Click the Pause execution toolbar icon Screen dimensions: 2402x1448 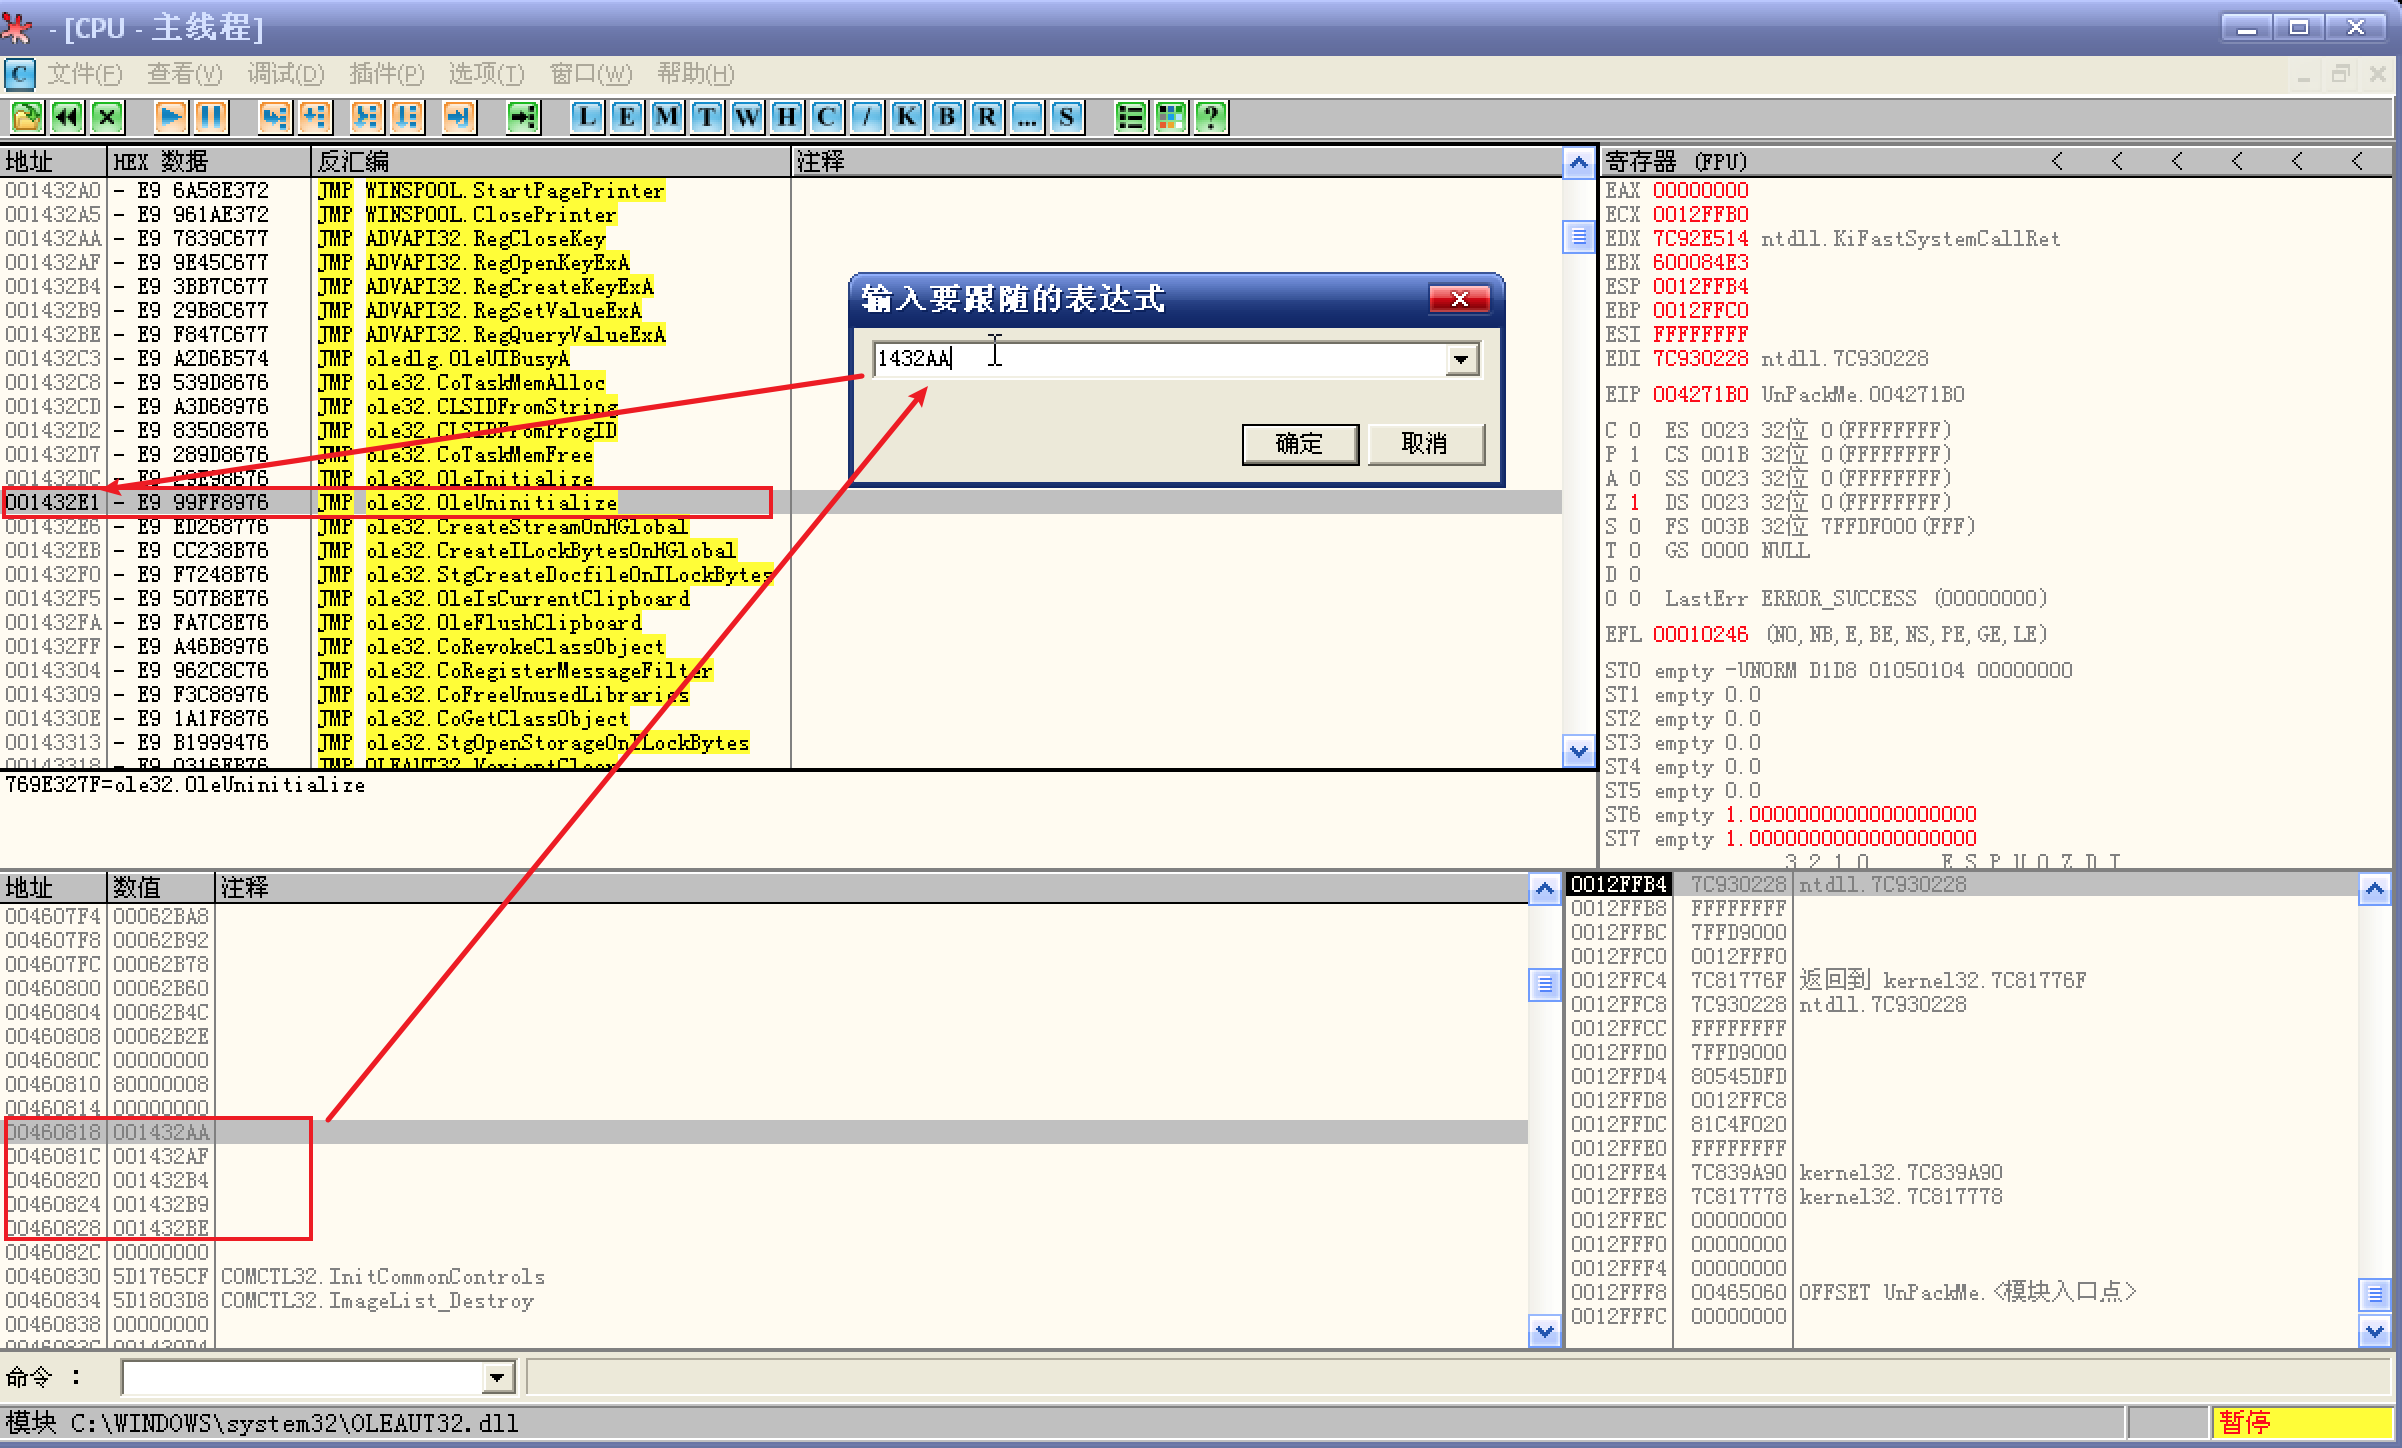[211, 117]
